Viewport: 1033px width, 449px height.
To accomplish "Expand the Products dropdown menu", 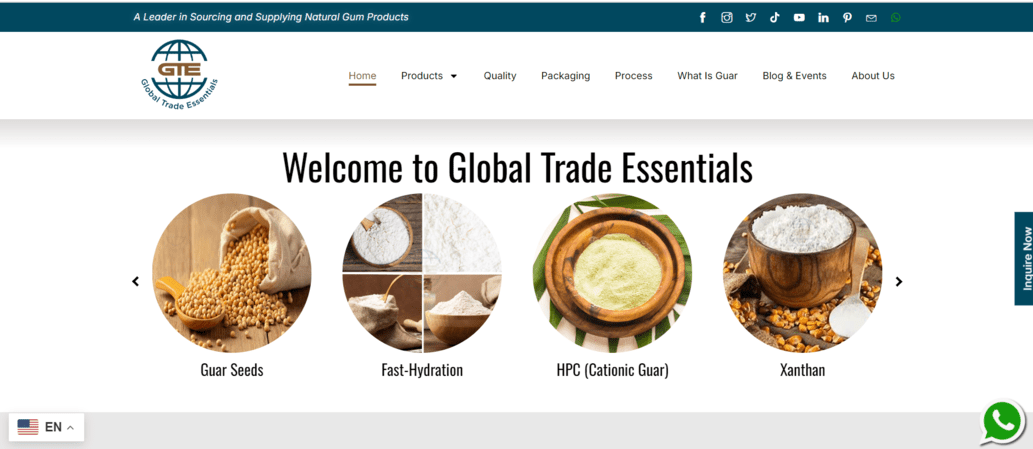I will [429, 76].
